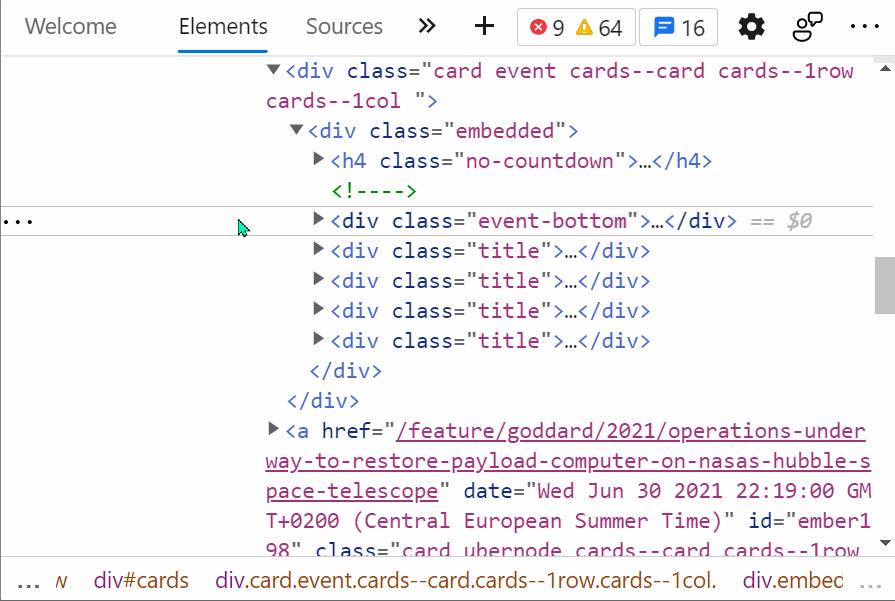The image size is (895, 601).
Task: Open the Sources tab
Action: [344, 27]
